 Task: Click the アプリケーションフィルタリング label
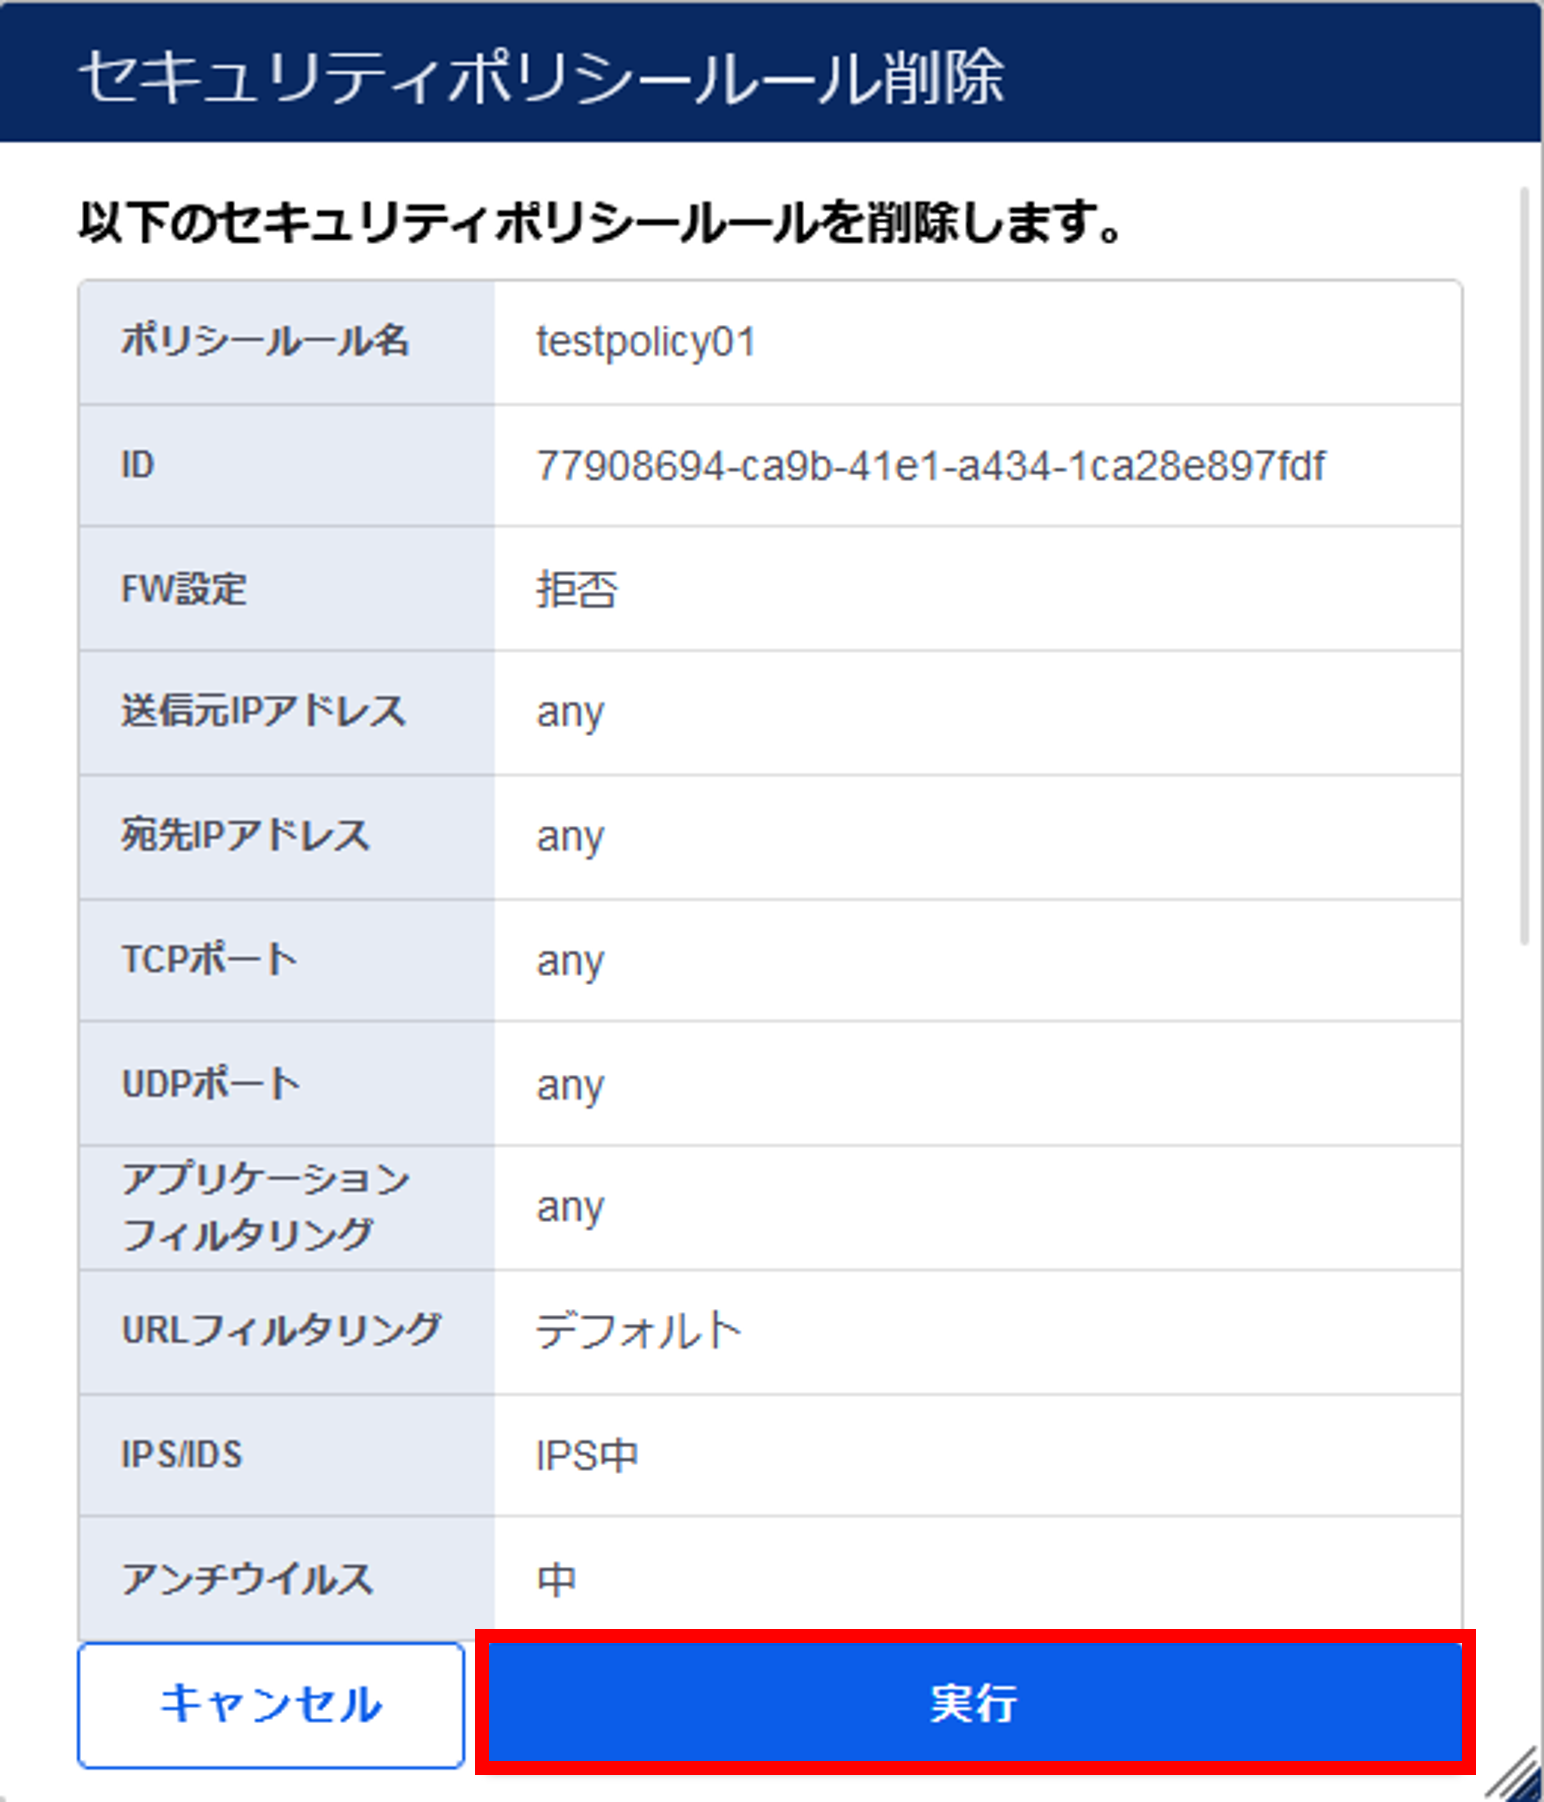point(265,1207)
